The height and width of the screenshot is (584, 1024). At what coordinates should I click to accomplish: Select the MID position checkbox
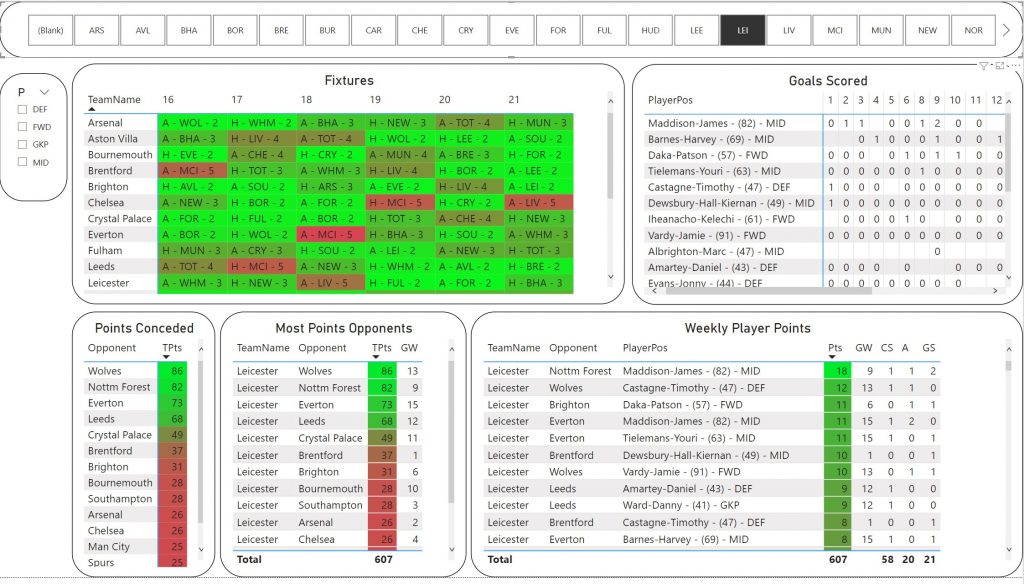click(x=22, y=162)
